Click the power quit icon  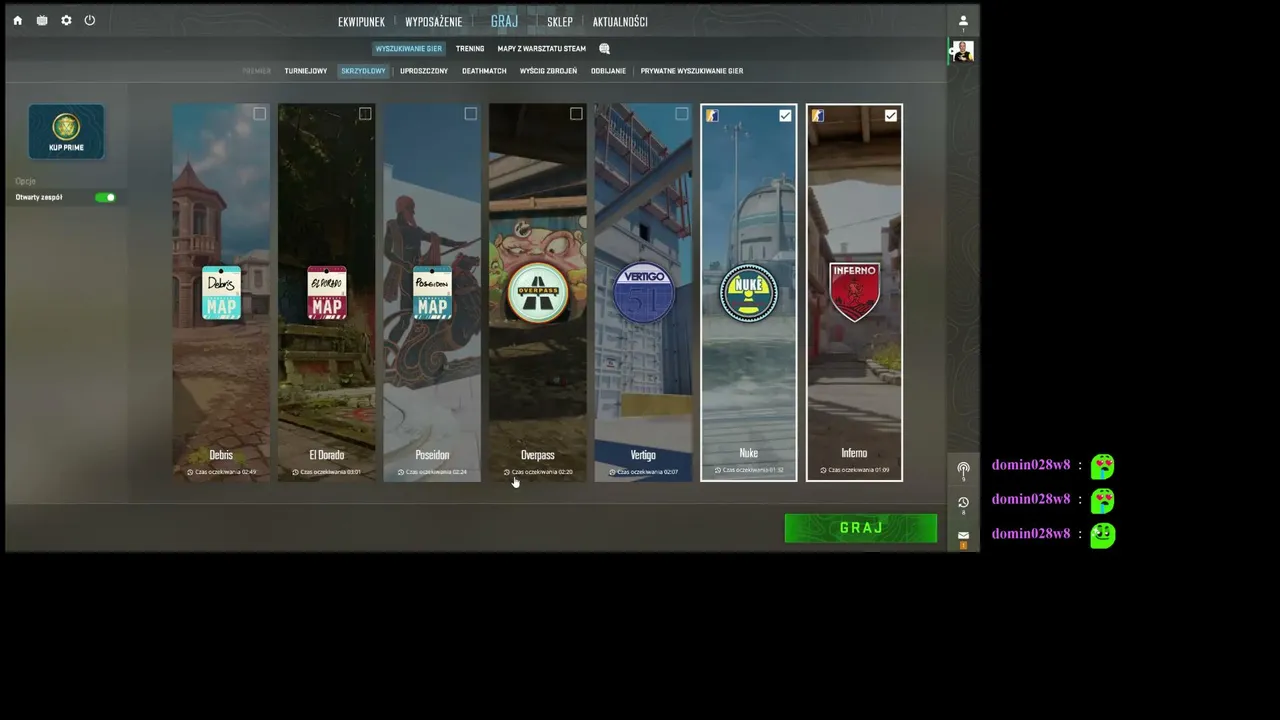[x=90, y=20]
